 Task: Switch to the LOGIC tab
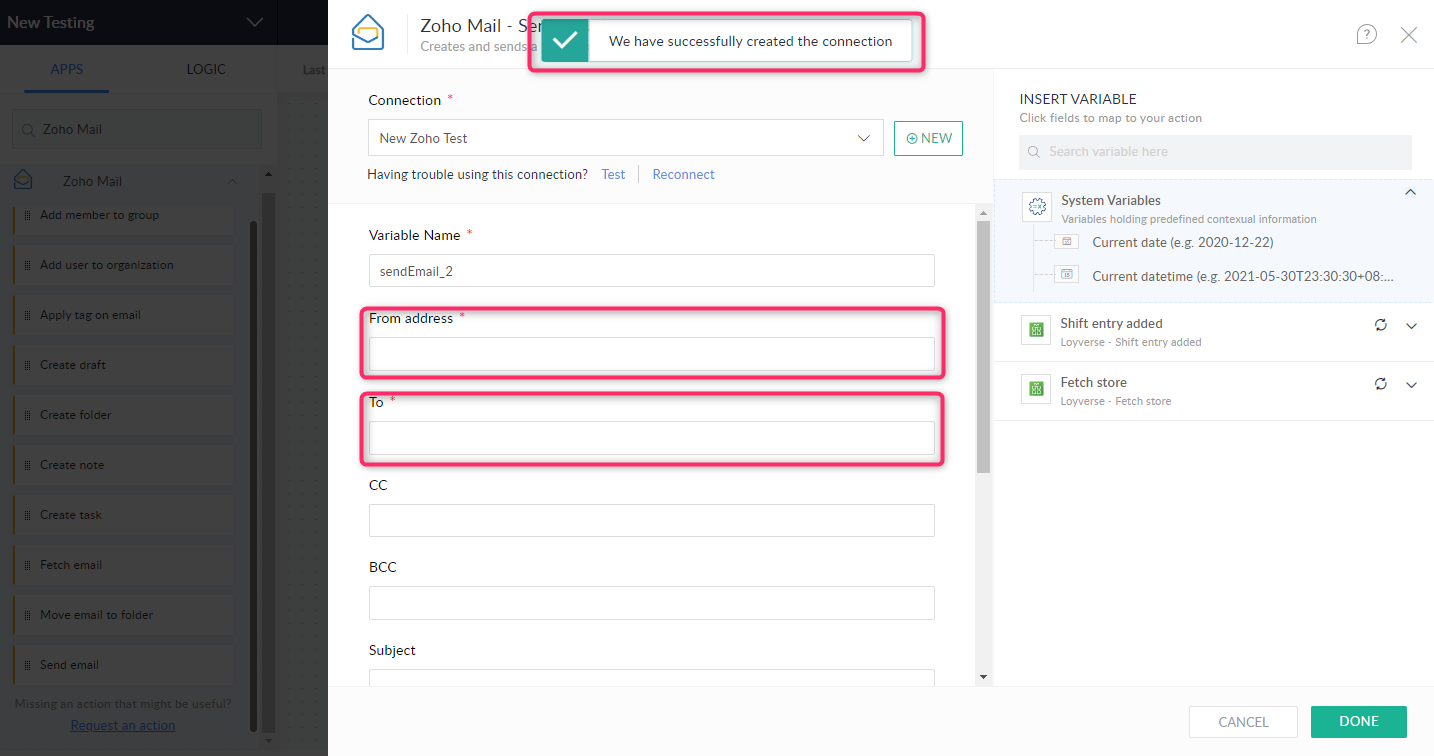(206, 69)
